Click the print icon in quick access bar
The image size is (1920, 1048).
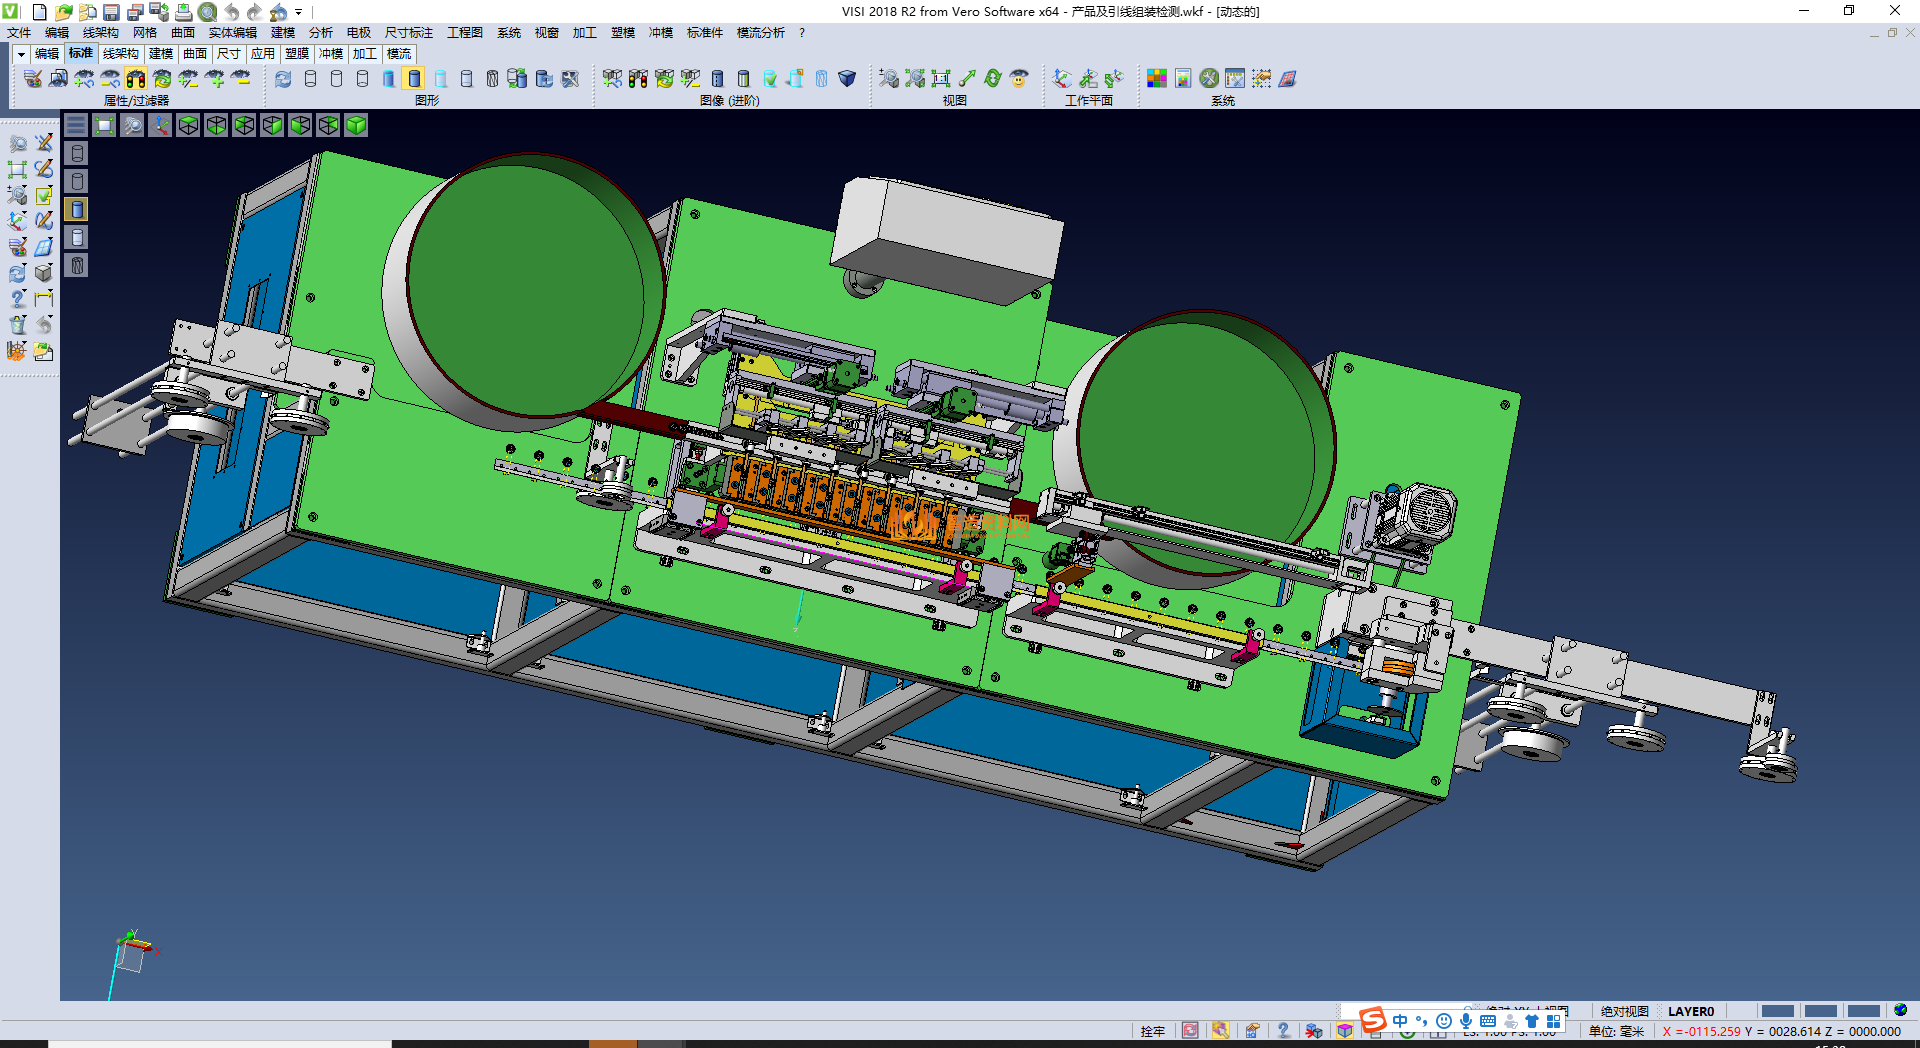coord(184,12)
